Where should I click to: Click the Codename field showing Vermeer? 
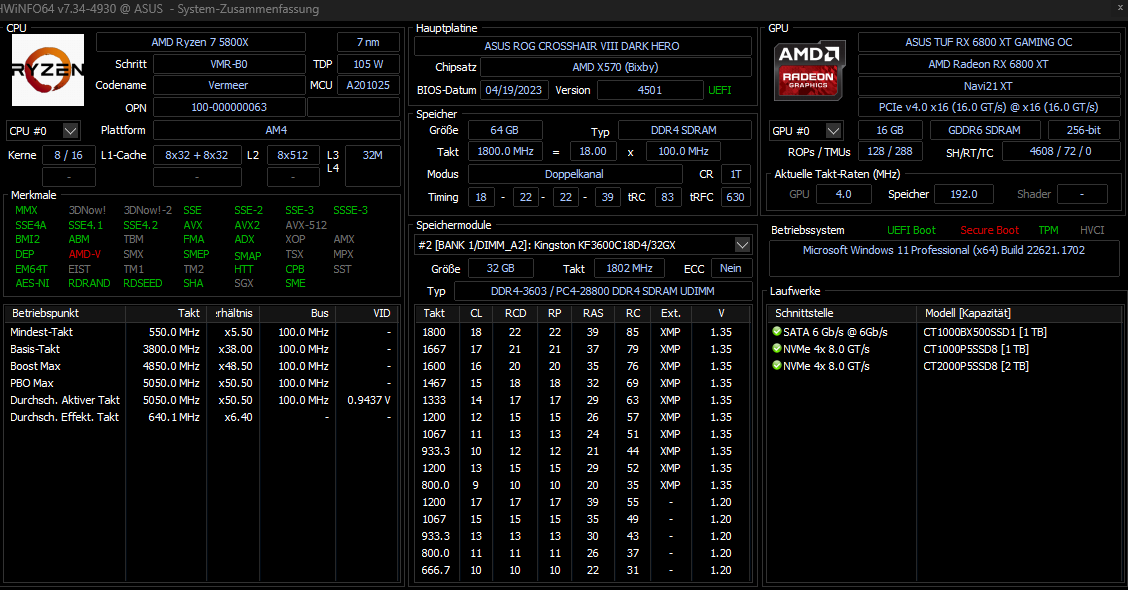pyautogui.click(x=229, y=85)
